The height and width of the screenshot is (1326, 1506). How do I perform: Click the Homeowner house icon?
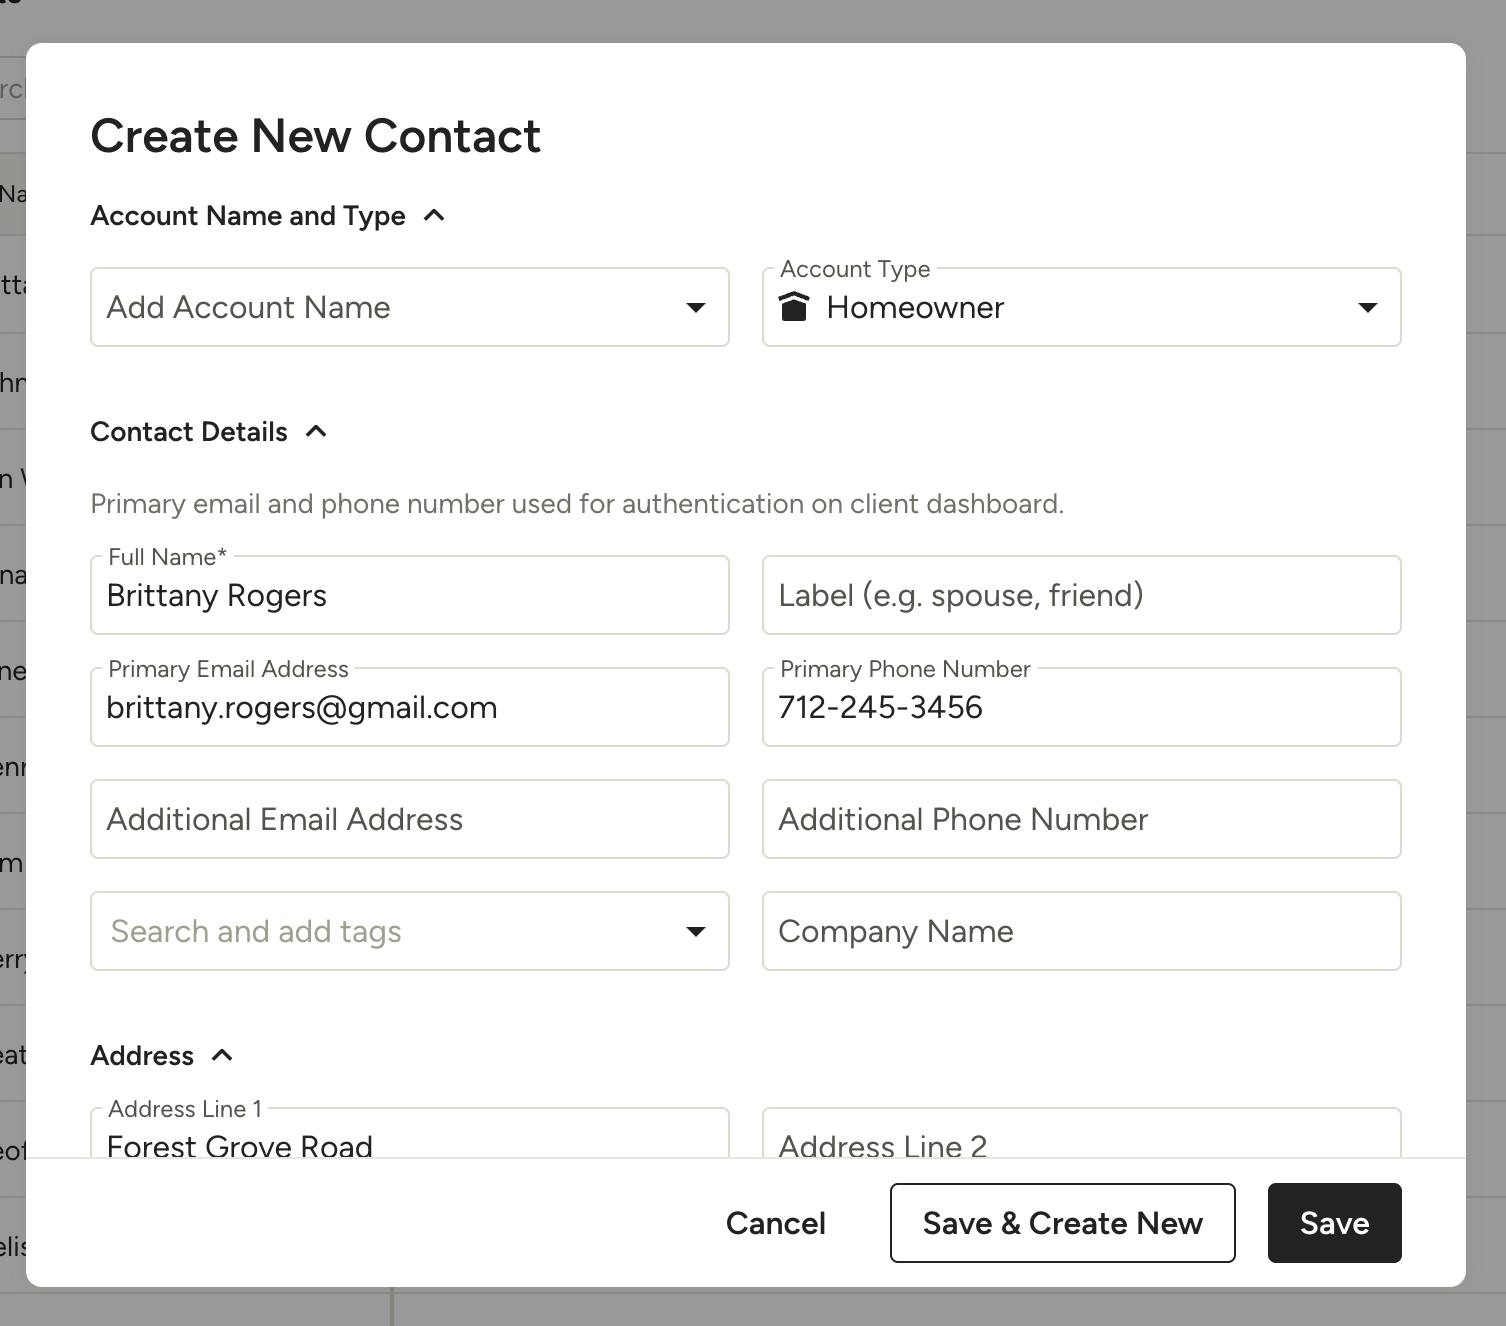click(x=793, y=307)
